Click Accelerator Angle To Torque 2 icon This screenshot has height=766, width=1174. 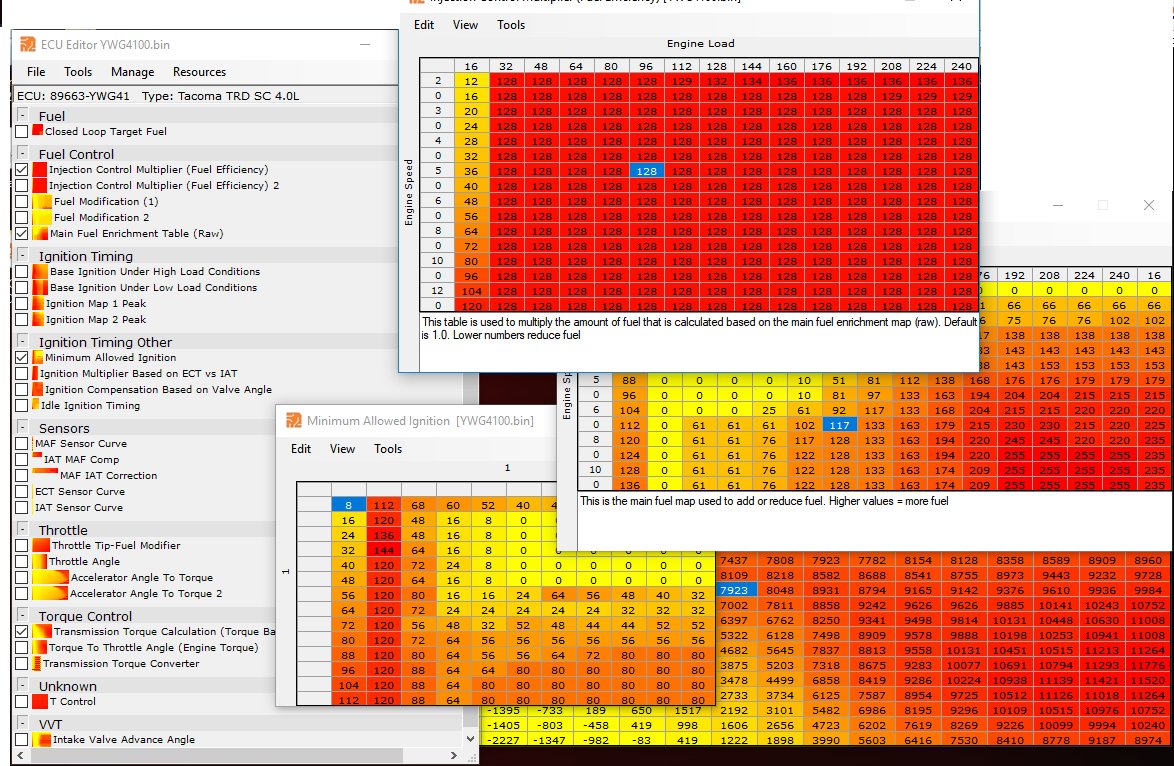coord(50,593)
